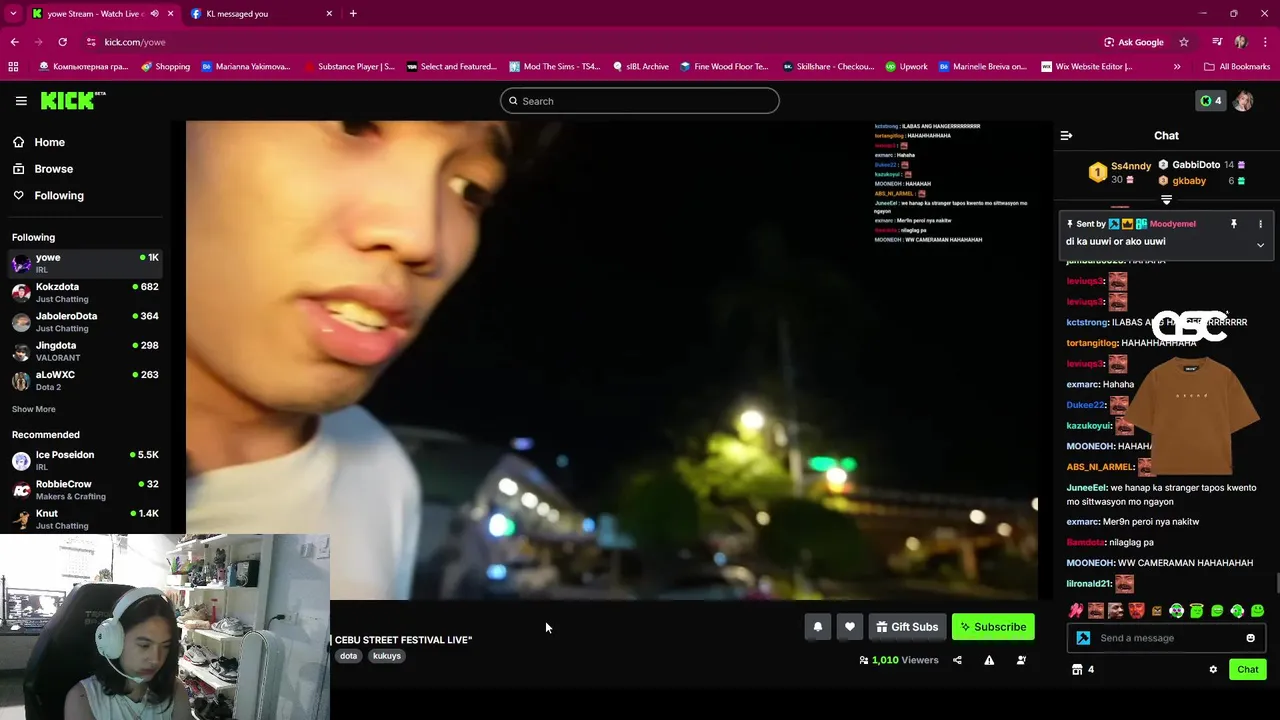This screenshot has height=720, width=1280.
Task: Open Browse in sidebar
Action: click(53, 169)
